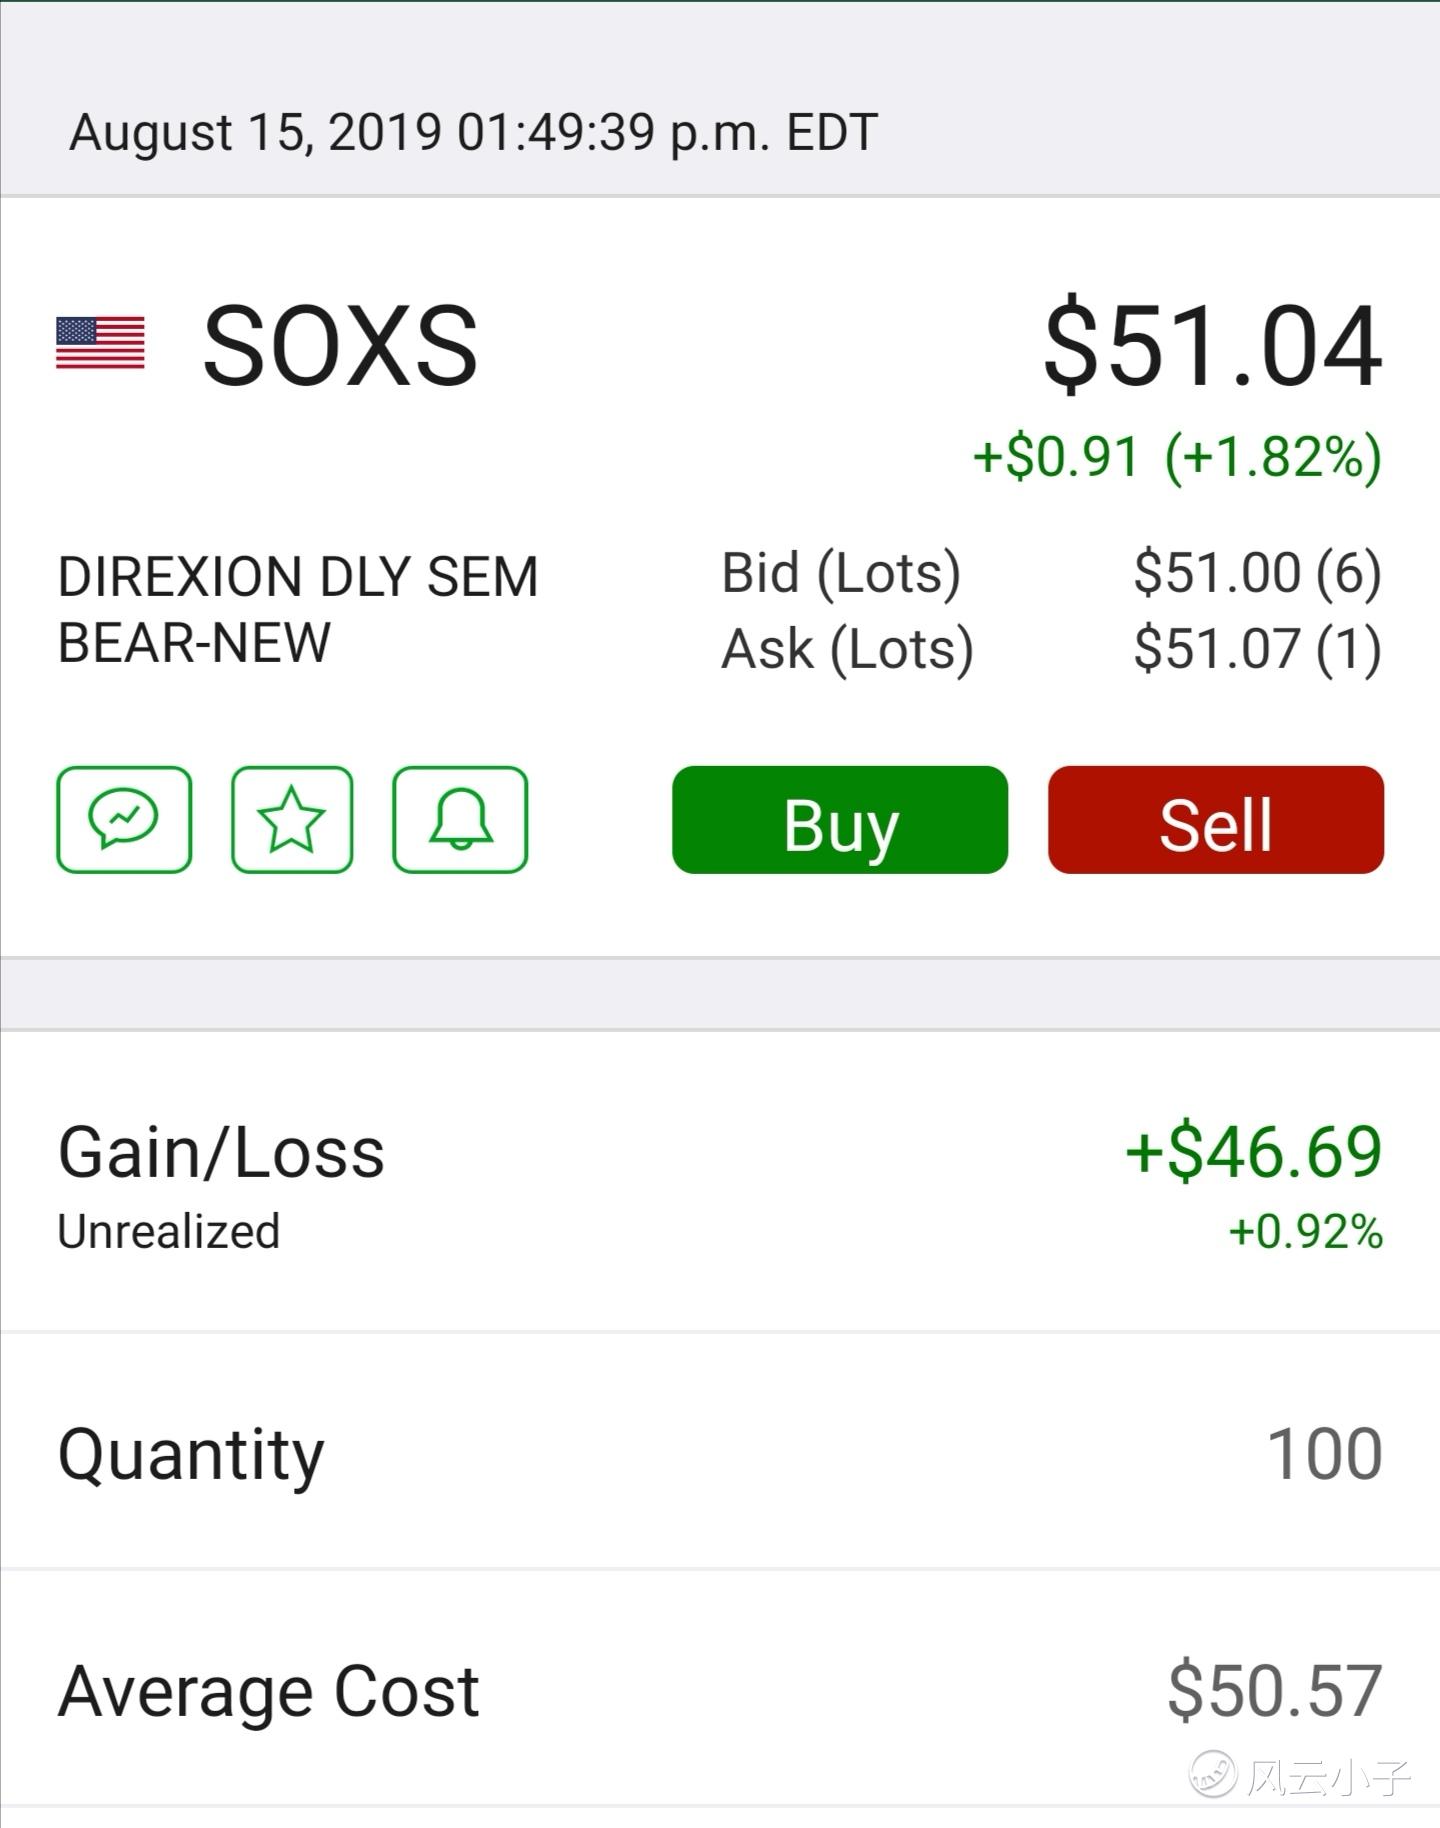The image size is (1440, 1828).
Task: Tap the August 15, 2019 timestamp header
Action: coord(474,133)
